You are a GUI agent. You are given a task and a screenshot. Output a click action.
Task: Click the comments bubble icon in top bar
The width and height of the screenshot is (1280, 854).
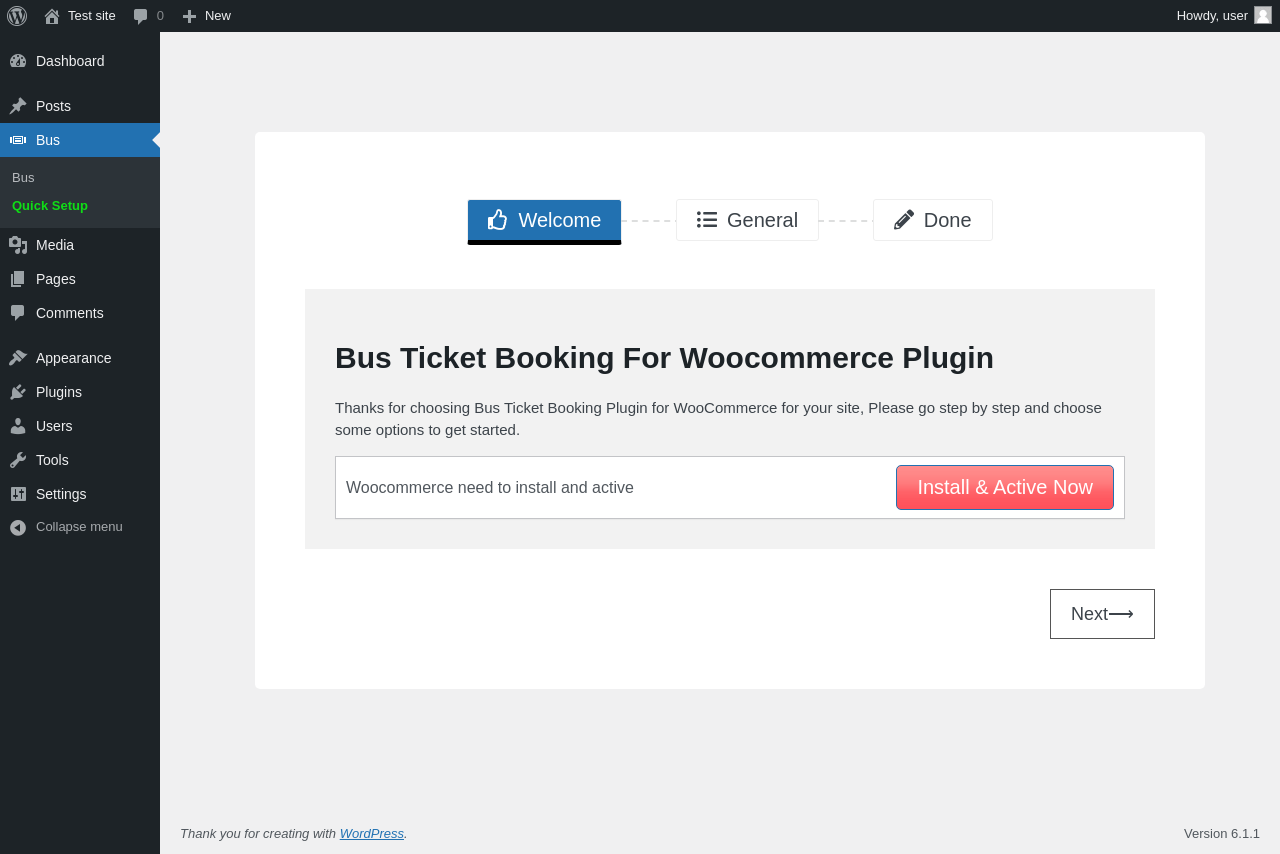click(141, 16)
